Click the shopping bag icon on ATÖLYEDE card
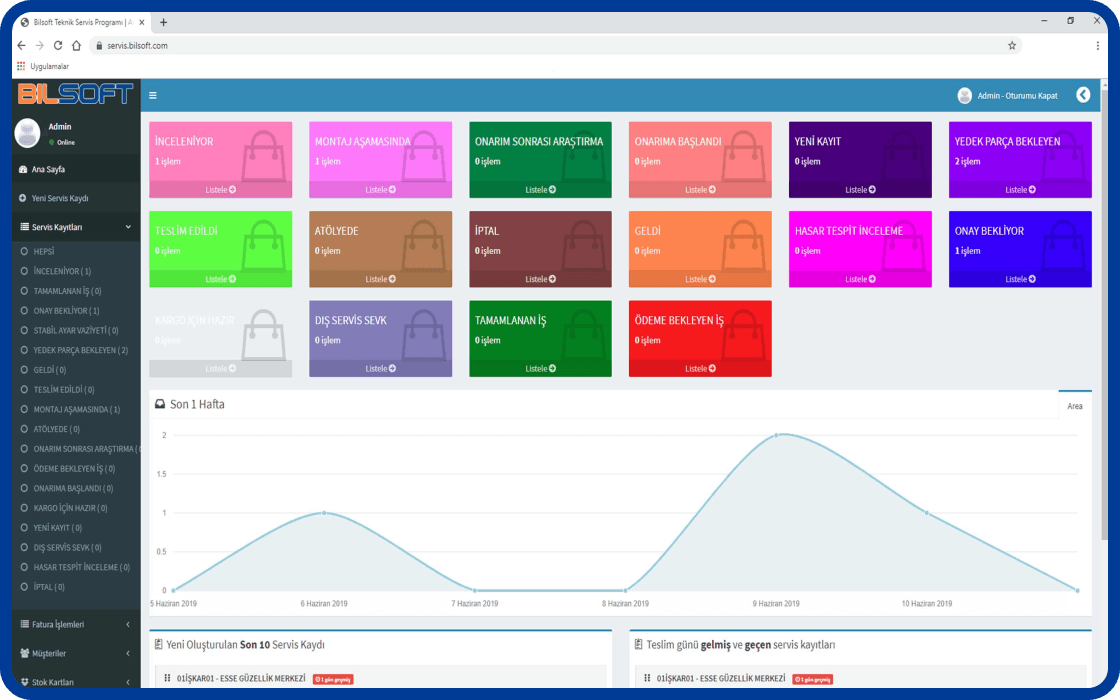This screenshot has height=700, width=1120. [x=424, y=245]
